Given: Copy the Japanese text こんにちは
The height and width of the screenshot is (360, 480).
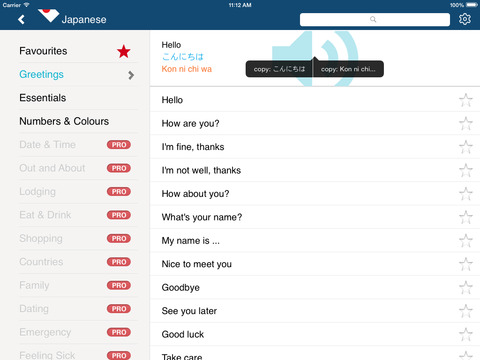Looking at the screenshot, I should (x=279, y=69).
